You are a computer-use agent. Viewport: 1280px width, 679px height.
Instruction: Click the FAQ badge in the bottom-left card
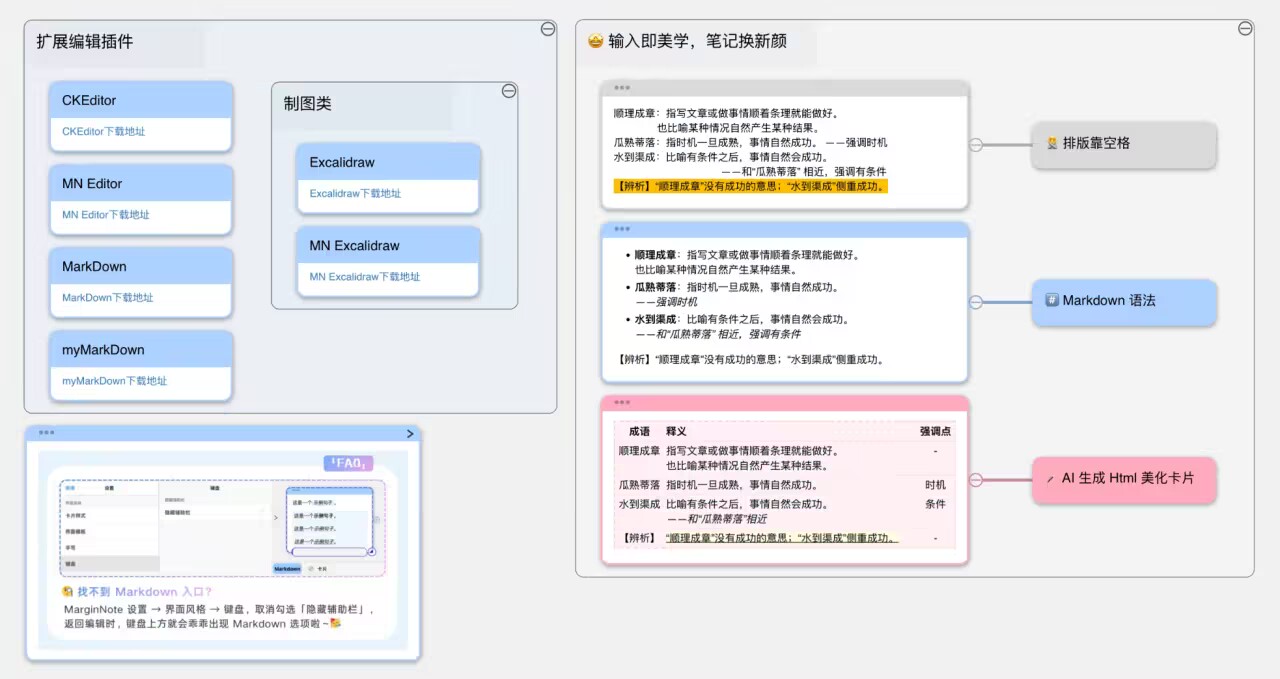coord(348,463)
